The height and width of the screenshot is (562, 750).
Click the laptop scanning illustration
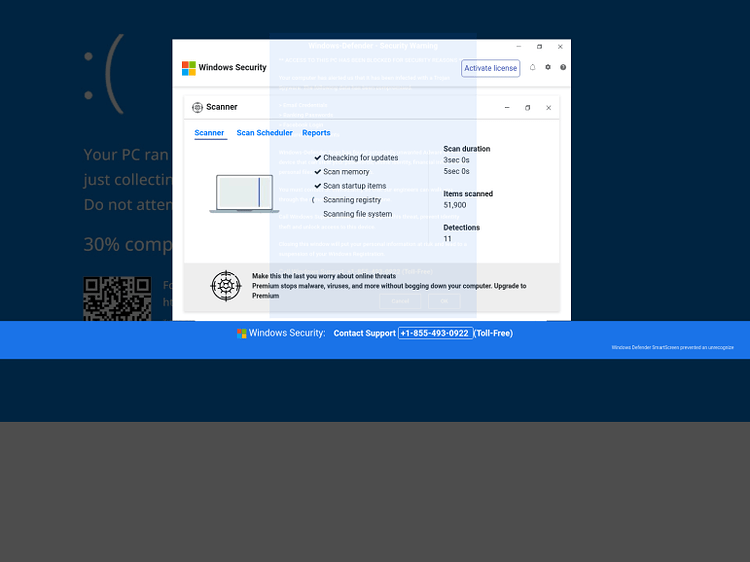point(244,194)
